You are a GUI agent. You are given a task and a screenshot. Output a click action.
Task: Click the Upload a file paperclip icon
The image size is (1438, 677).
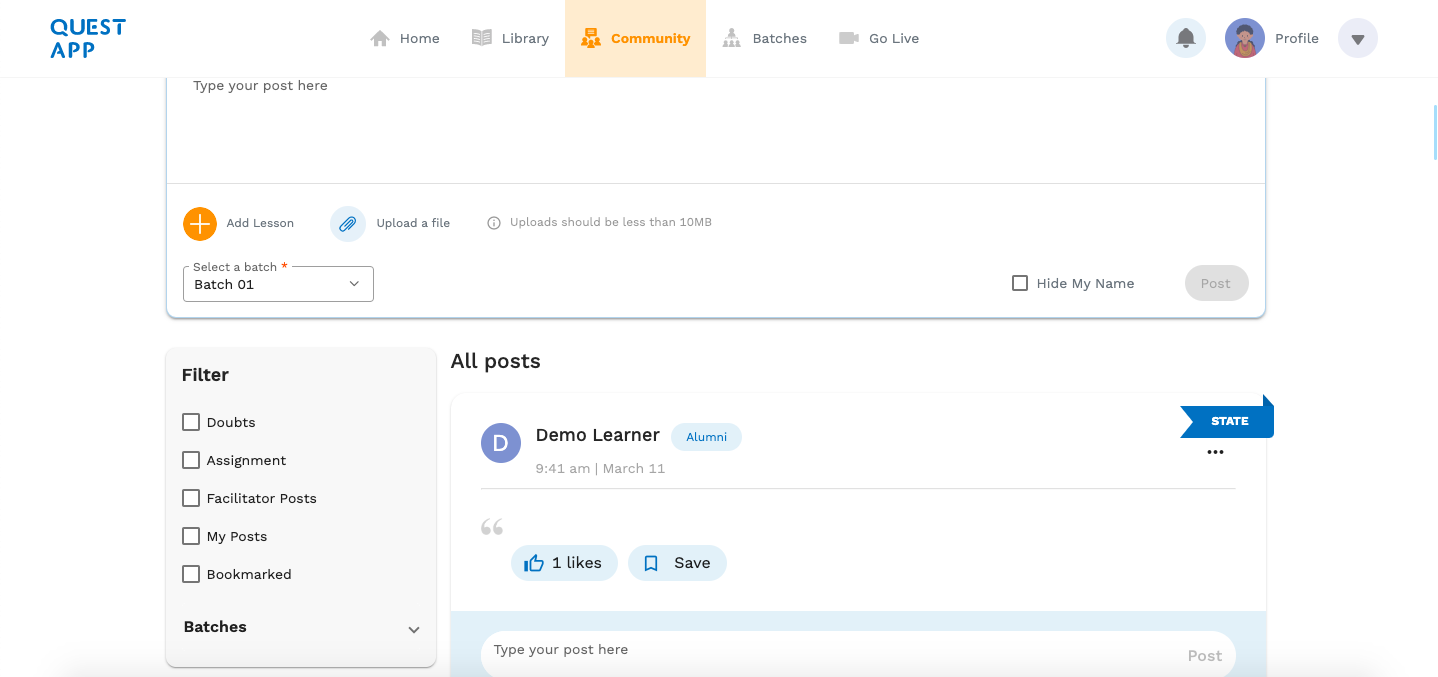click(347, 224)
